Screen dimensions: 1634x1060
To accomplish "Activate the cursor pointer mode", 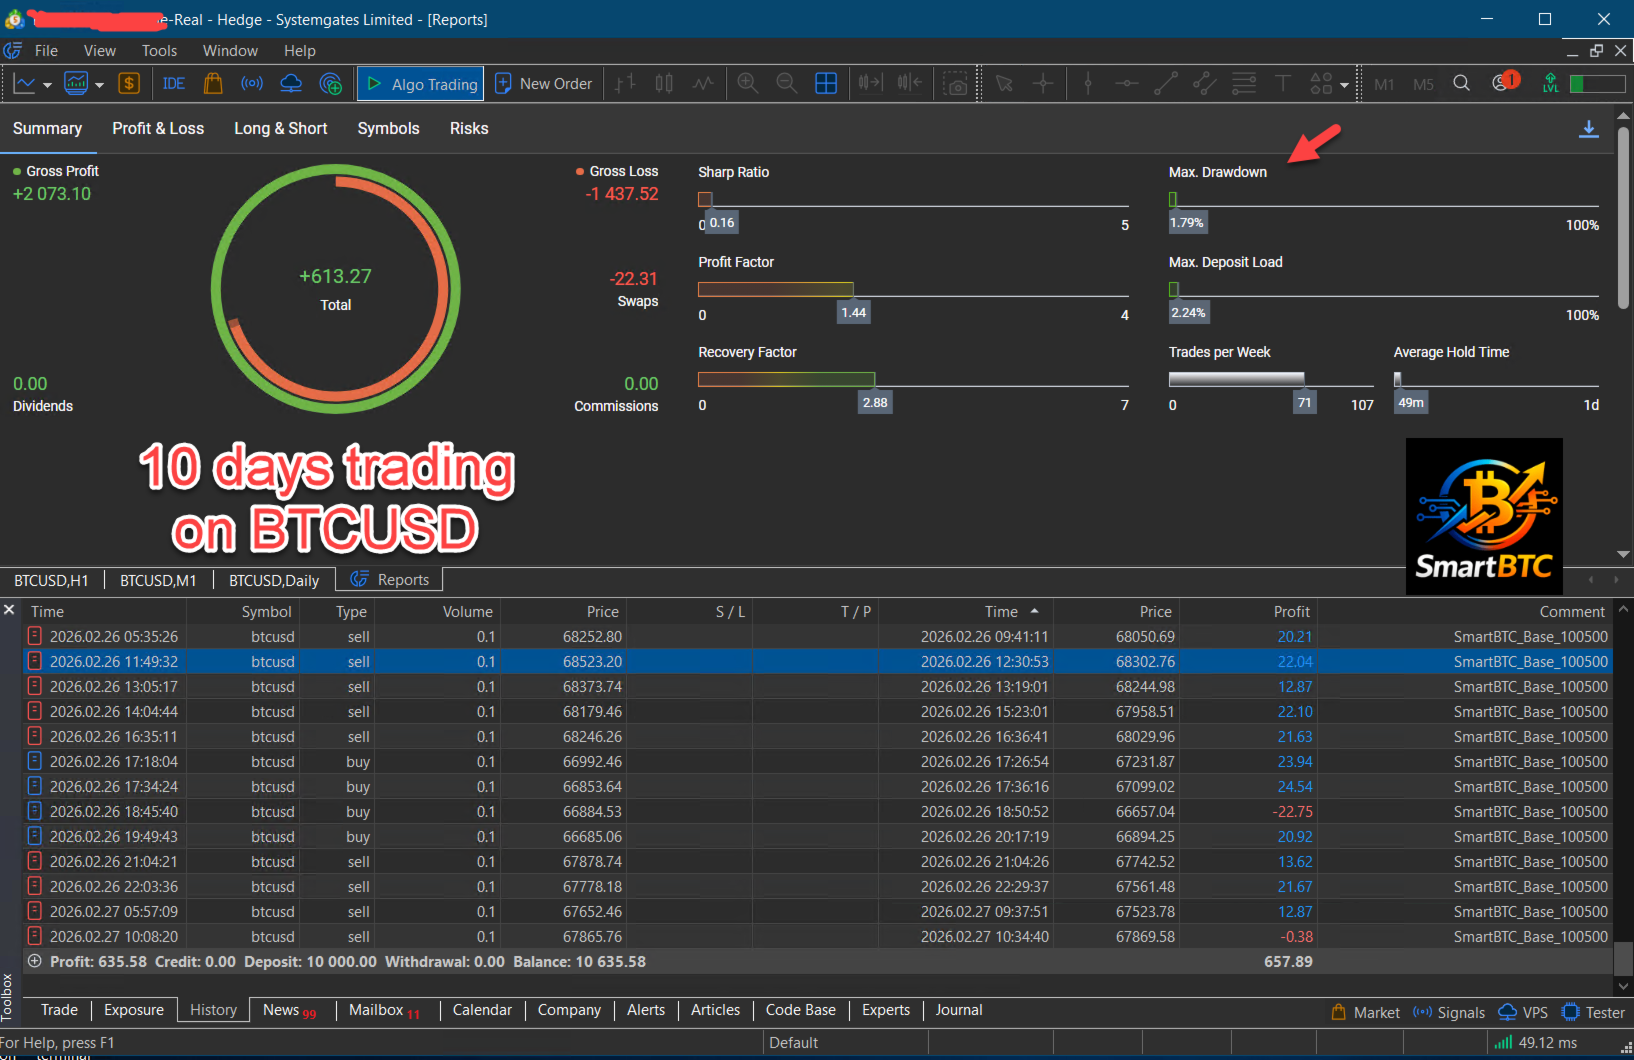I will (x=1004, y=84).
